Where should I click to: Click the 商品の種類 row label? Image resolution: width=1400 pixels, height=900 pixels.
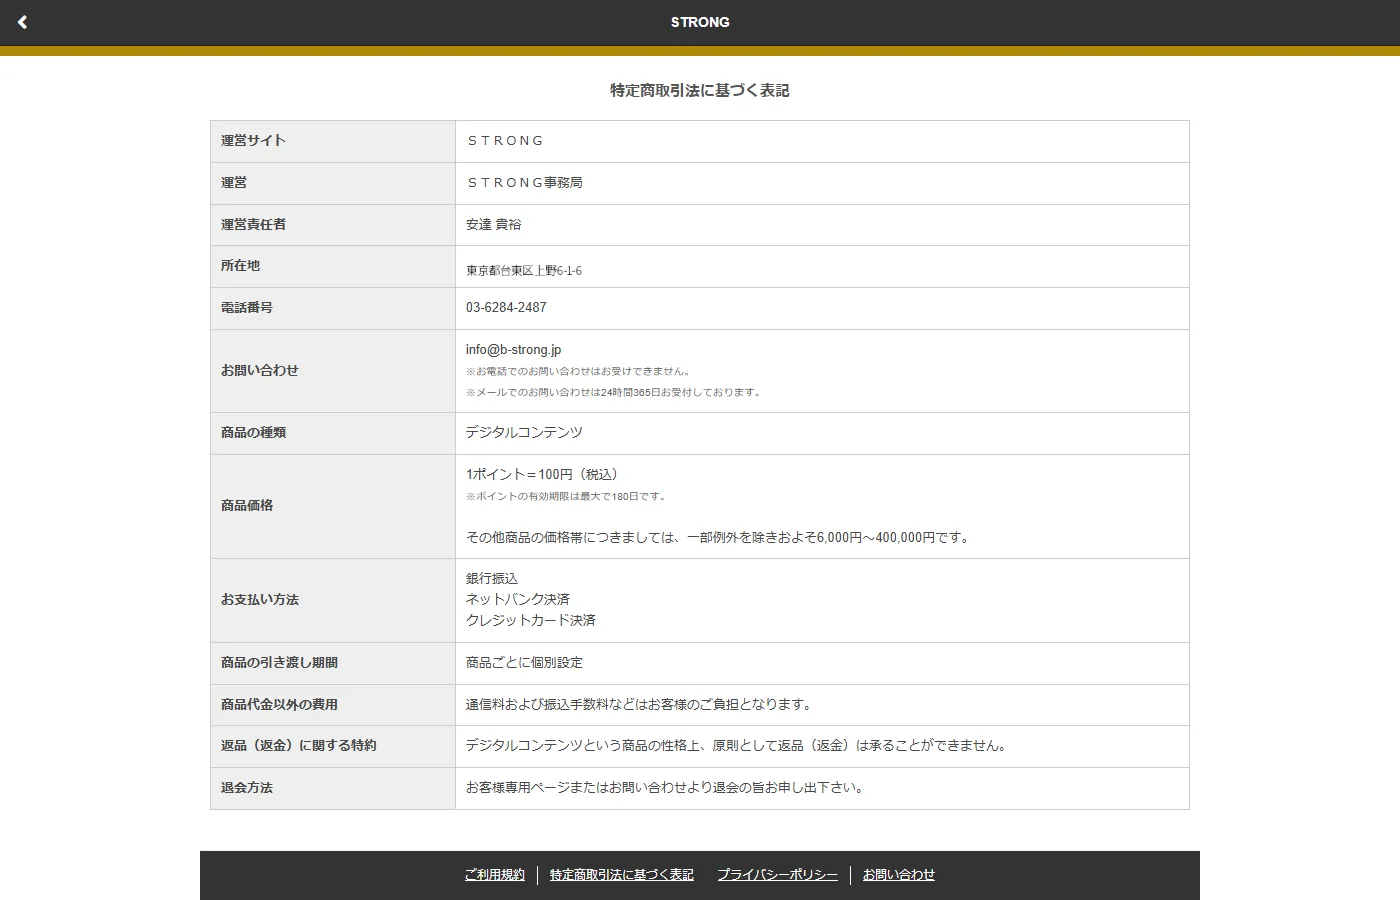tap(253, 433)
